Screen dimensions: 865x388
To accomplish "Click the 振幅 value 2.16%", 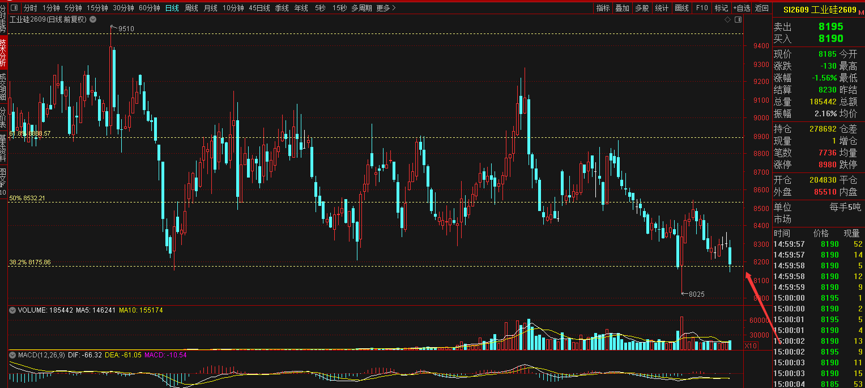I will (x=826, y=113).
